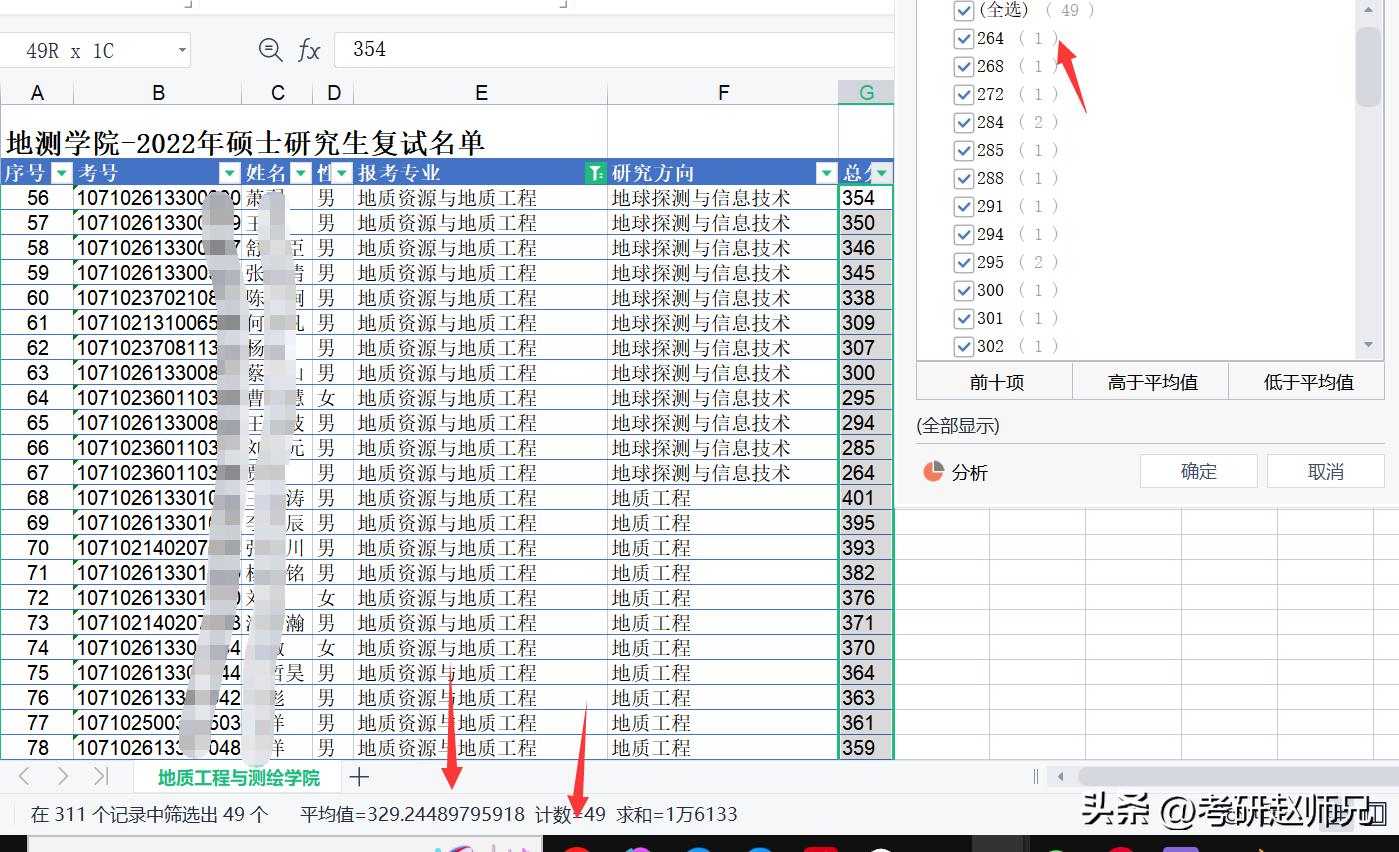Open the 研究方向 column filter dropdown
This screenshot has height=852, width=1399.
point(826,173)
